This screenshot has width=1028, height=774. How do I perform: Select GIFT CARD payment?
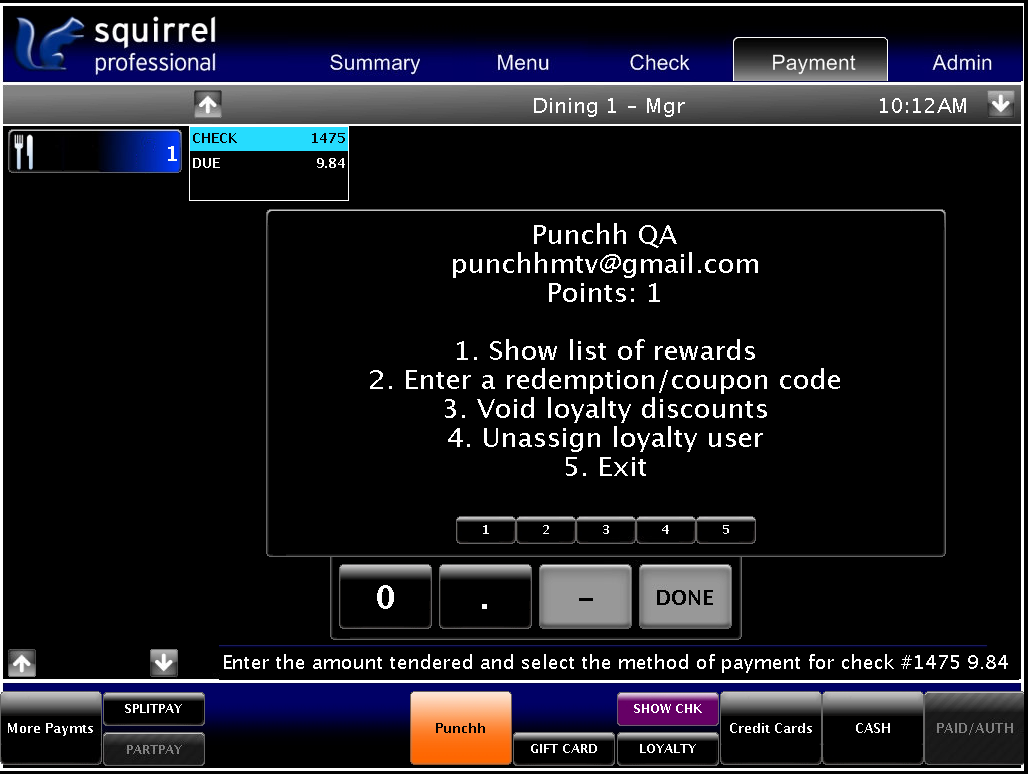coord(564,748)
